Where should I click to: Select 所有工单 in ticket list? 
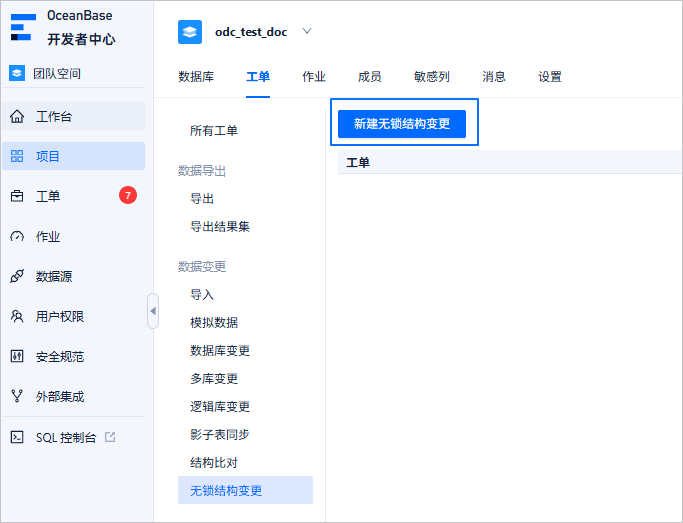click(214, 130)
